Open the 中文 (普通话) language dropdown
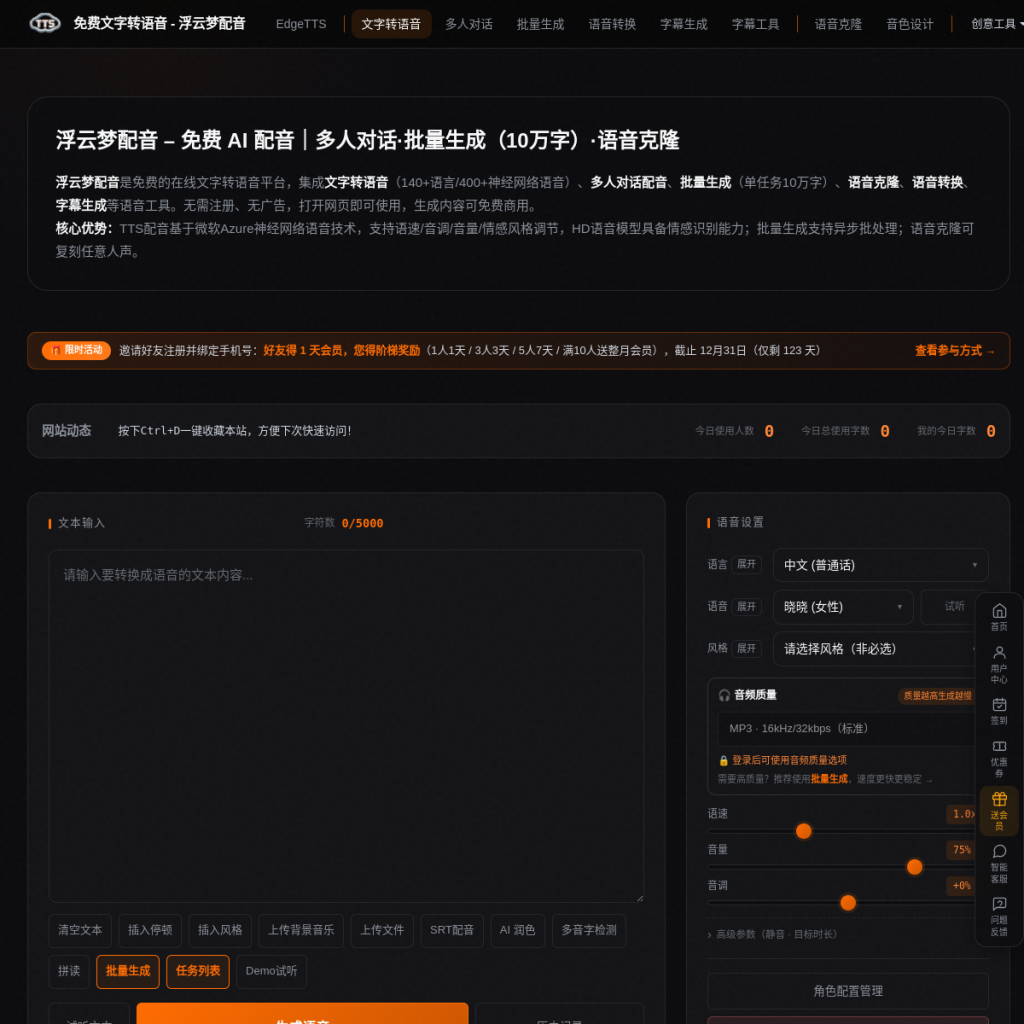 (880, 565)
